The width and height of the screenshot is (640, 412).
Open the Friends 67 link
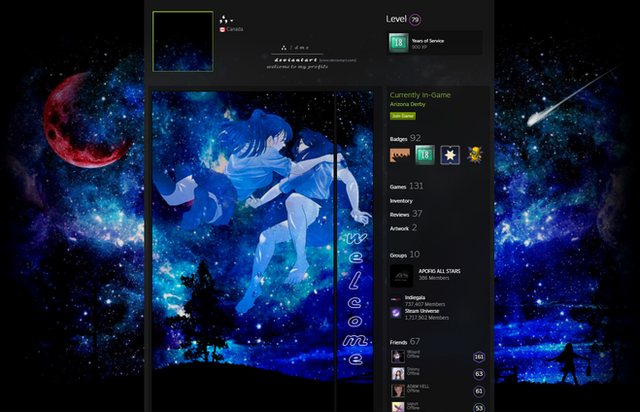click(x=404, y=342)
